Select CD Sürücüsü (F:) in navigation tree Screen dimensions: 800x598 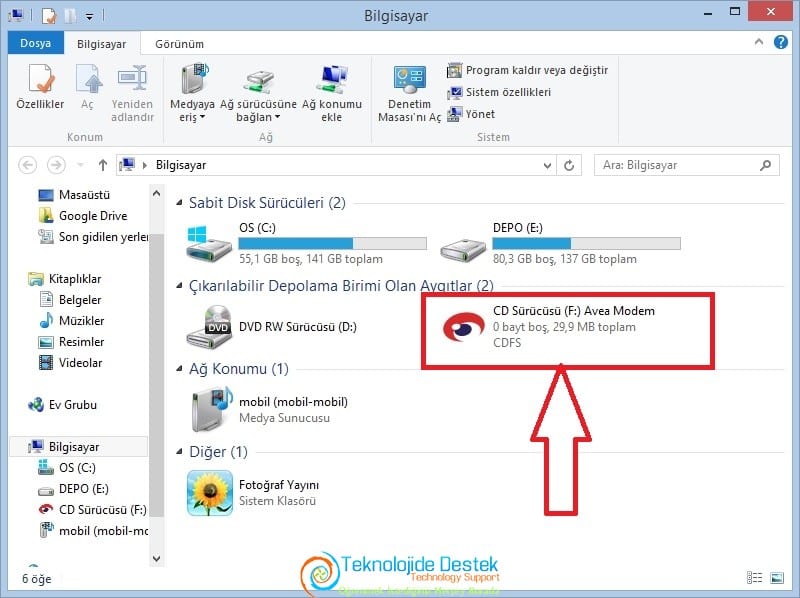click(92, 510)
